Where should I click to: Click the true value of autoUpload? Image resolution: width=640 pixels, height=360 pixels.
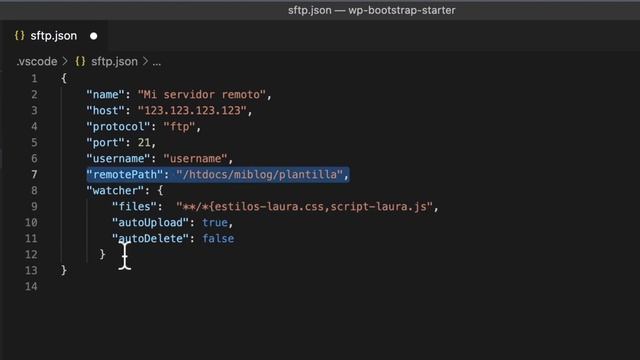(x=215, y=223)
